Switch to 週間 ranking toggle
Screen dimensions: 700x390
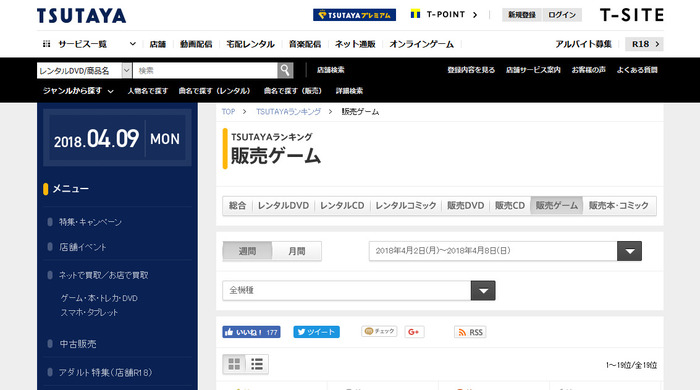point(247,251)
